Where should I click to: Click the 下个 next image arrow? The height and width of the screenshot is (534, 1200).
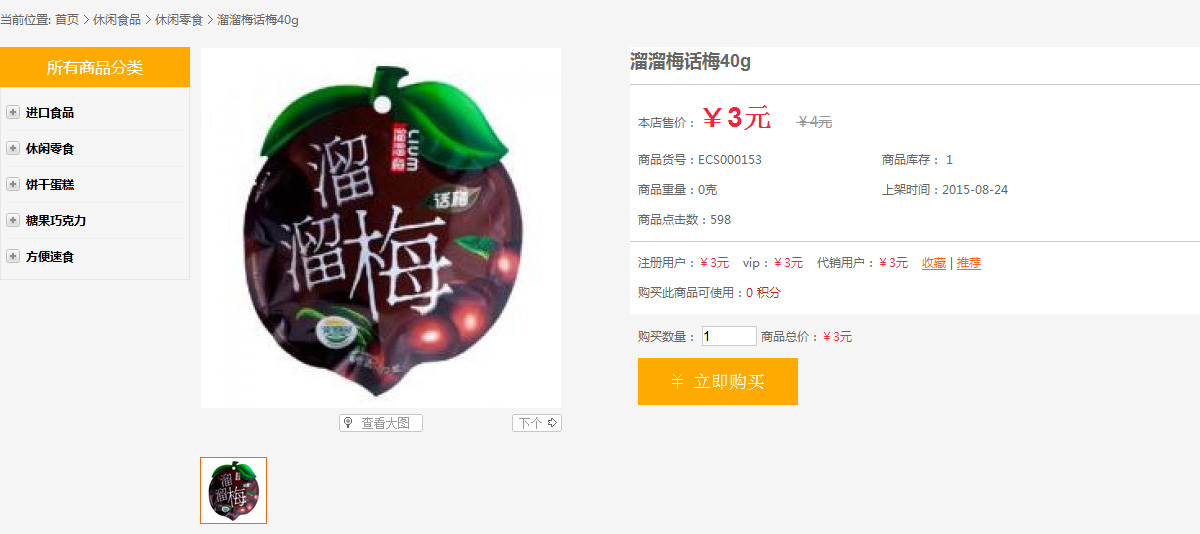coord(537,423)
